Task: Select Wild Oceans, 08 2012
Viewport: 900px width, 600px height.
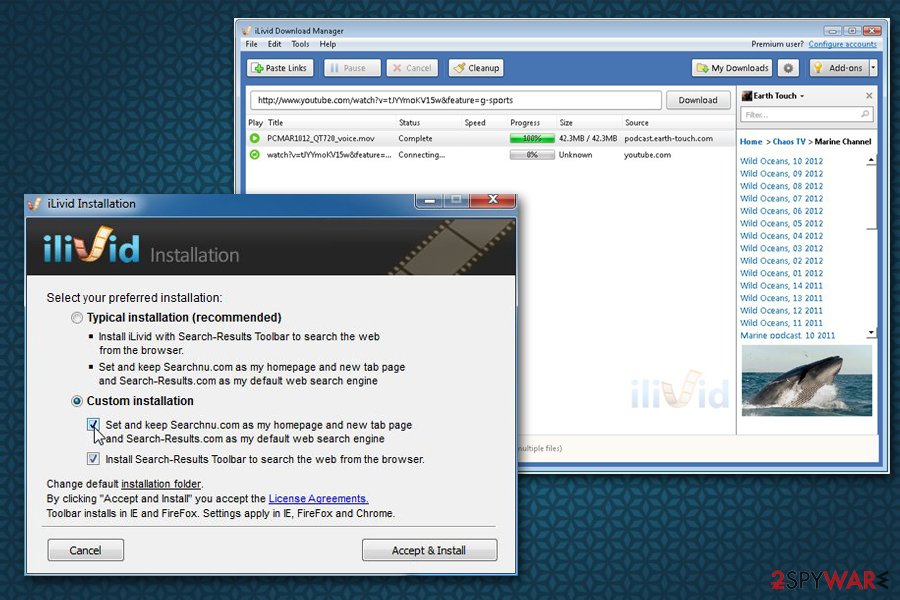Action: (781, 186)
